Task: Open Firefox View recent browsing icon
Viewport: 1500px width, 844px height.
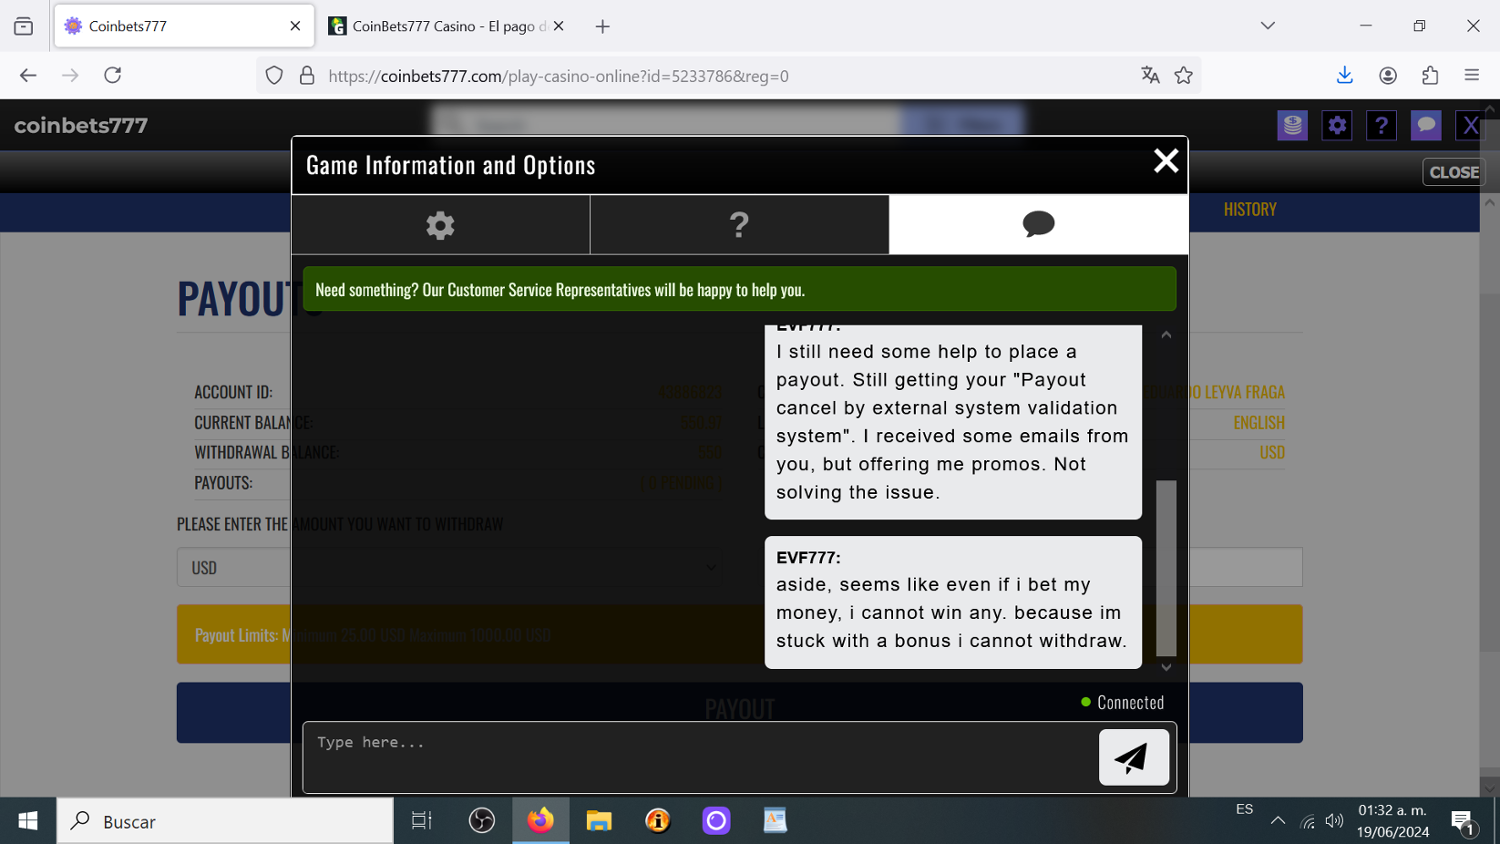Action: click(23, 26)
